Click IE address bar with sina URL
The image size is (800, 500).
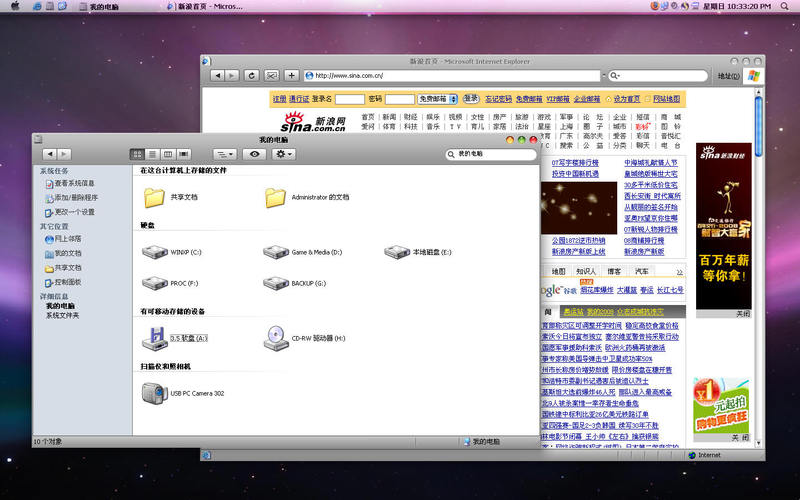pos(452,76)
